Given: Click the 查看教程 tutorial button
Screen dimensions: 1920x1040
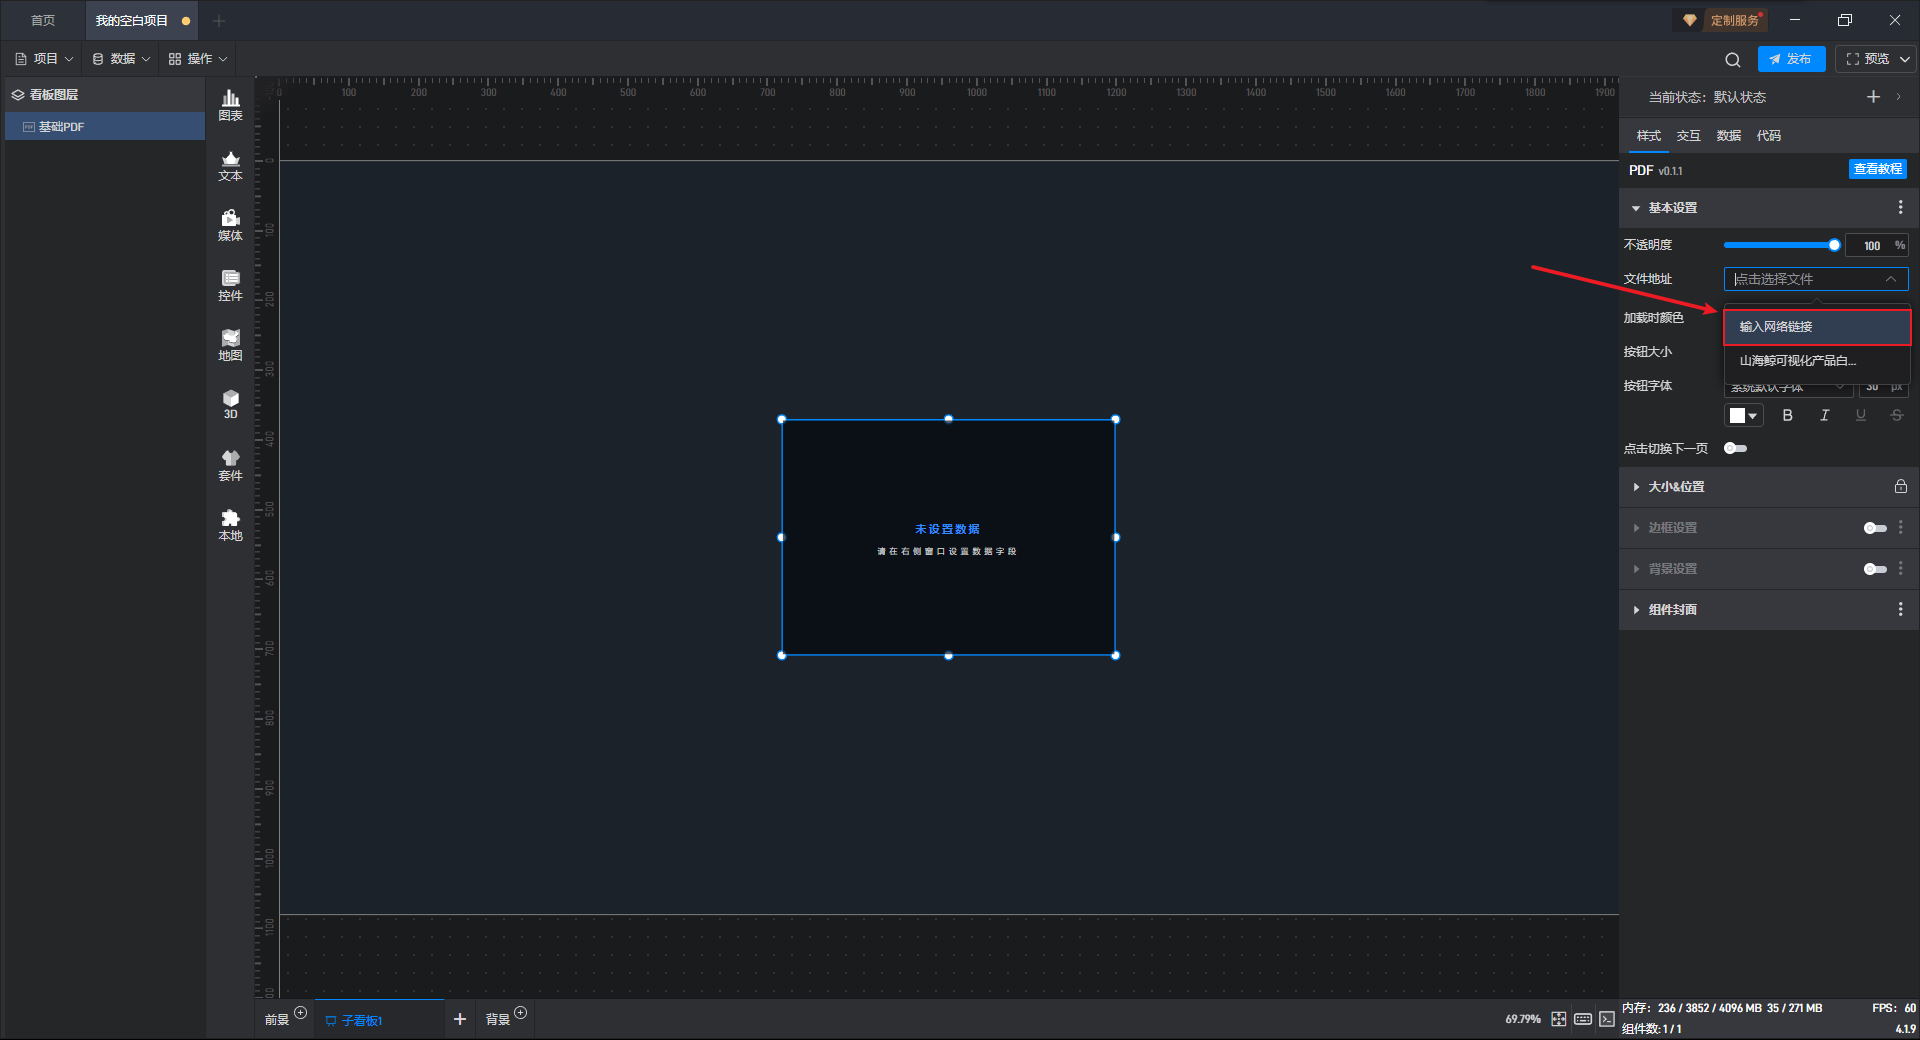Looking at the screenshot, I should coord(1877,170).
